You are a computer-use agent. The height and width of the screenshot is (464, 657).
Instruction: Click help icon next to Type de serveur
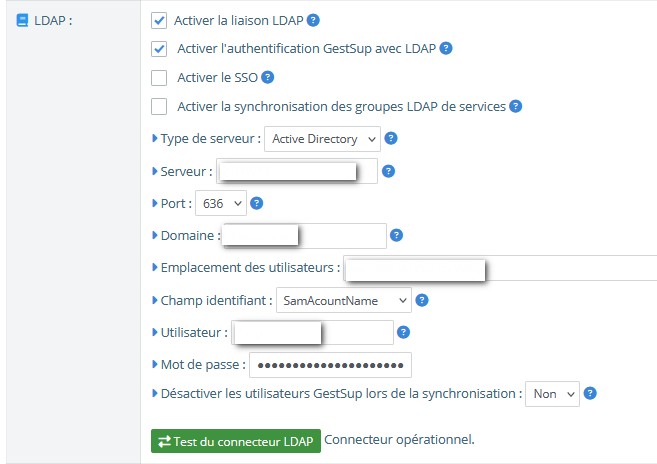click(x=391, y=138)
